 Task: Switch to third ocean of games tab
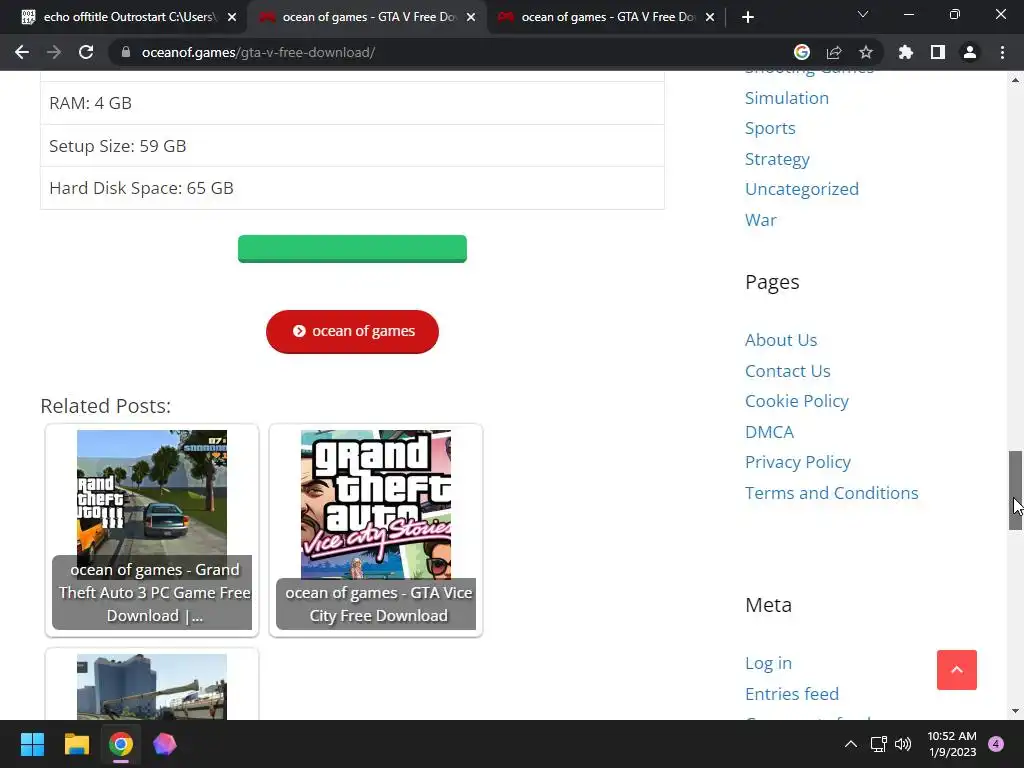click(x=606, y=17)
